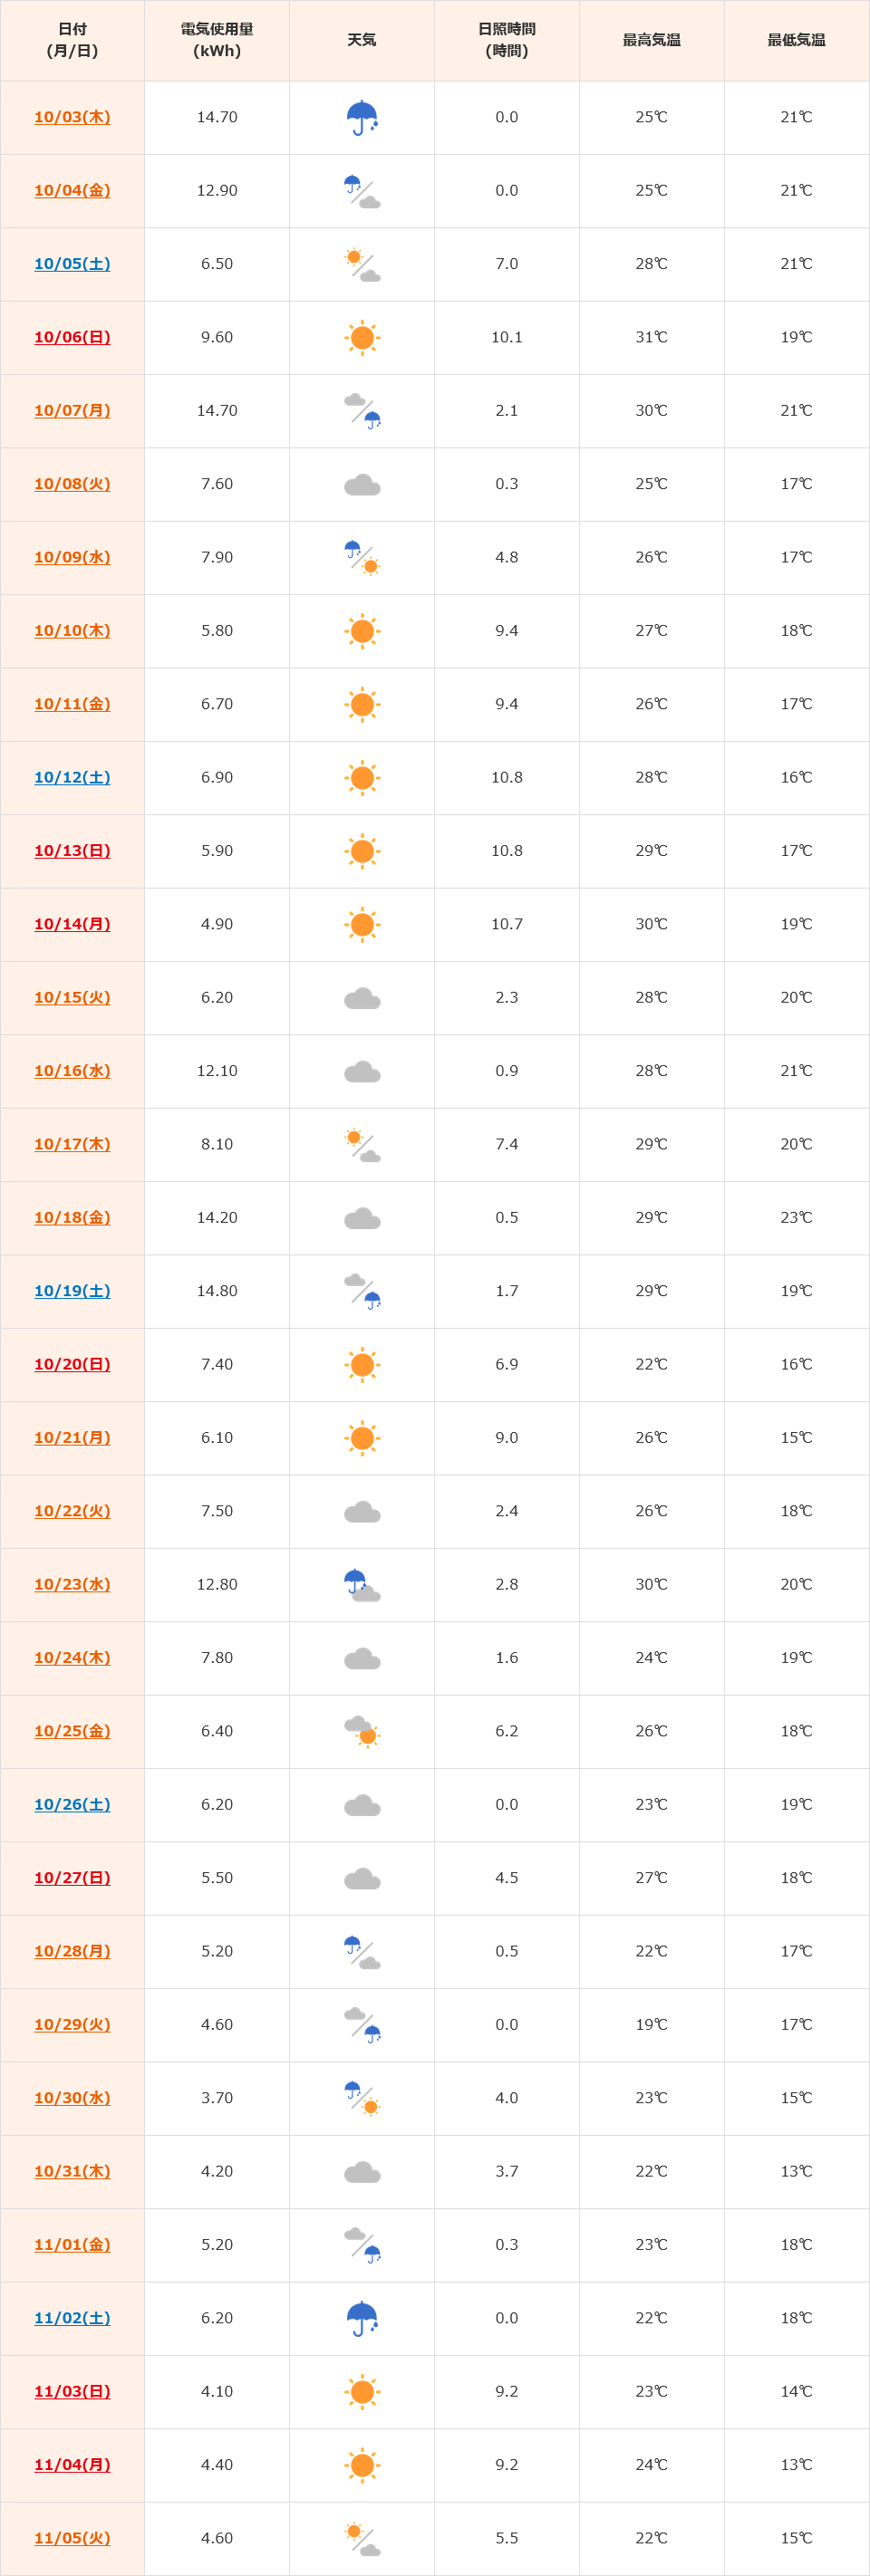Click rain-then-sun icon for 10/09
This screenshot has width=870, height=2576.
pos(362,558)
